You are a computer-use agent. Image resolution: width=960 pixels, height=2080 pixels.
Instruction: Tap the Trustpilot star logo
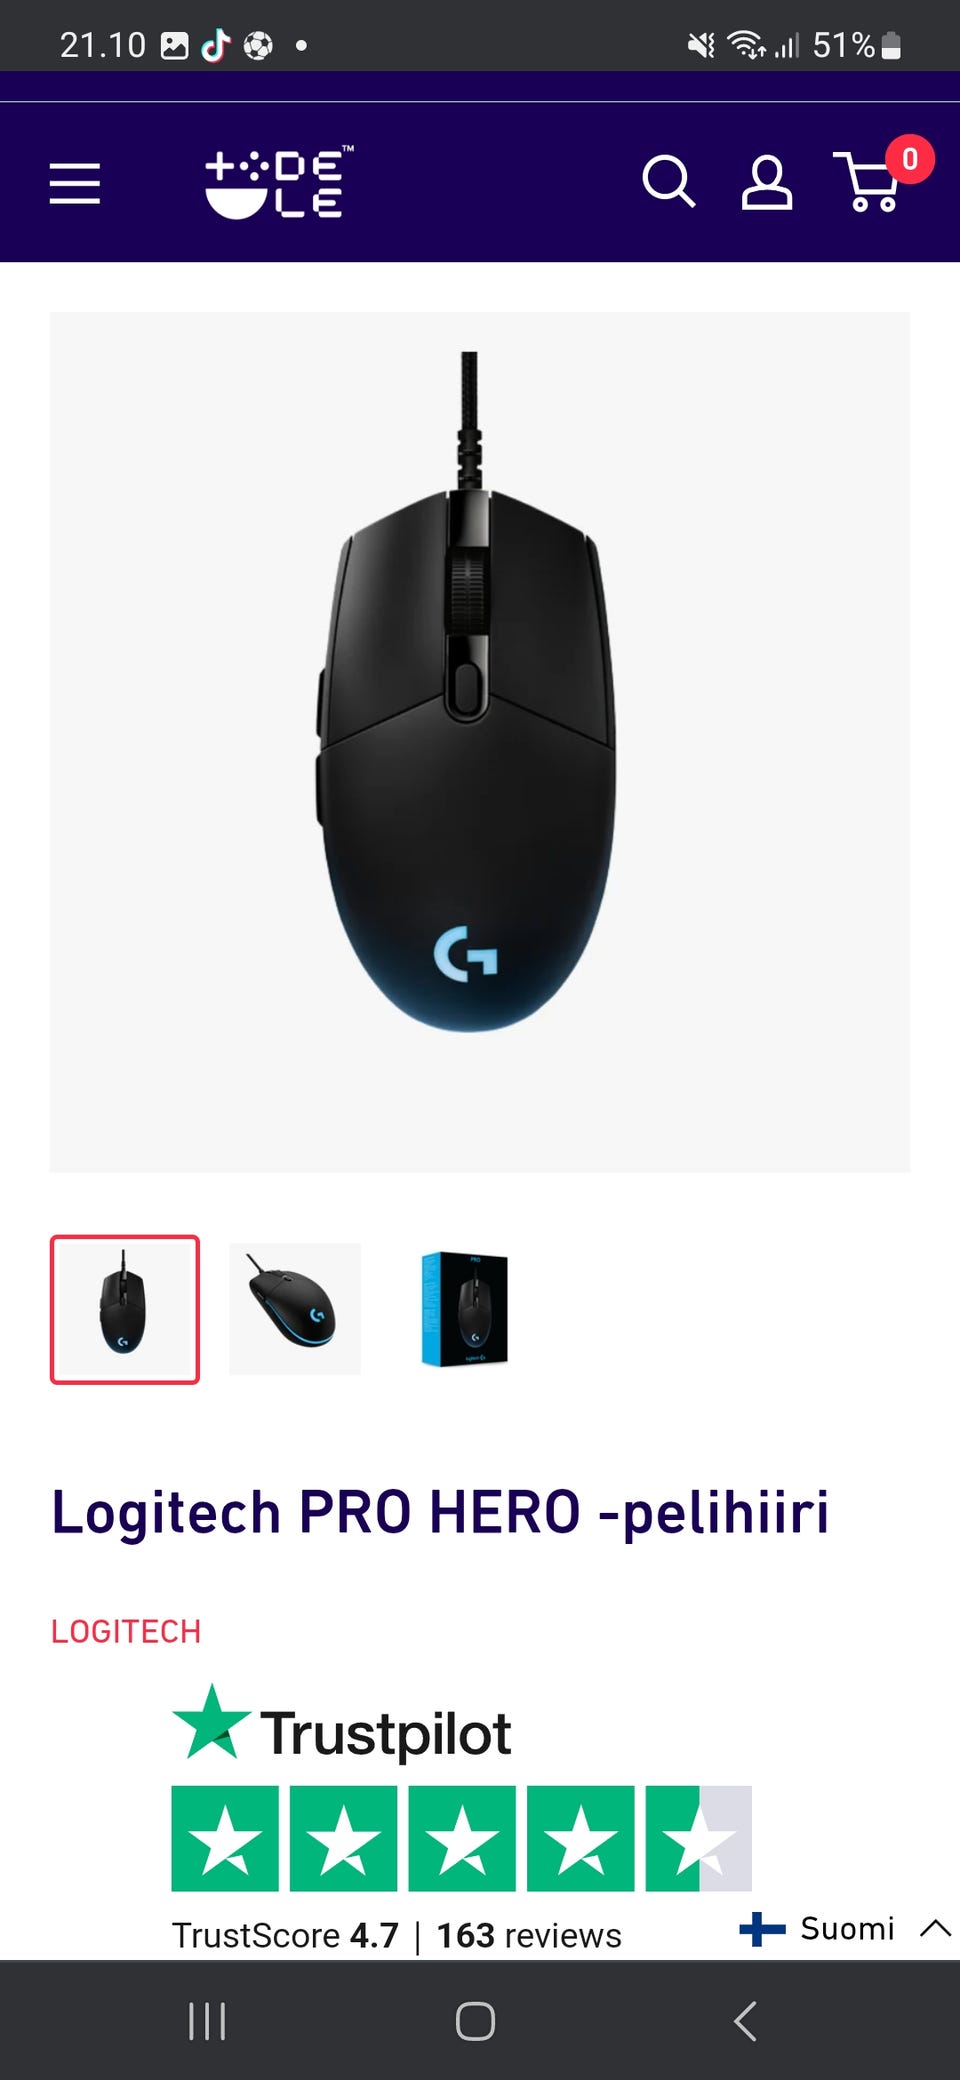pyautogui.click(x=342, y=1722)
